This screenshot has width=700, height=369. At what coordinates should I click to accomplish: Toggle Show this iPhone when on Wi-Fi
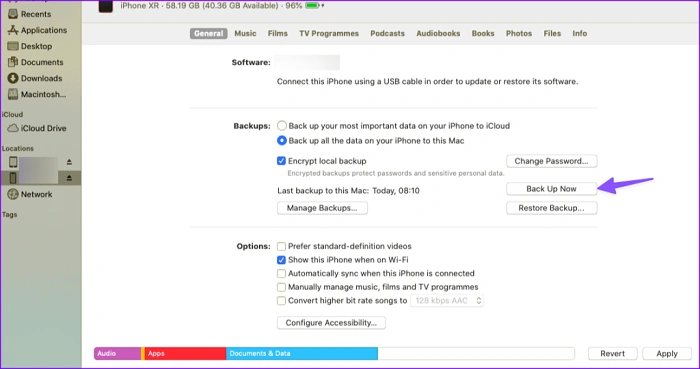pos(281,260)
